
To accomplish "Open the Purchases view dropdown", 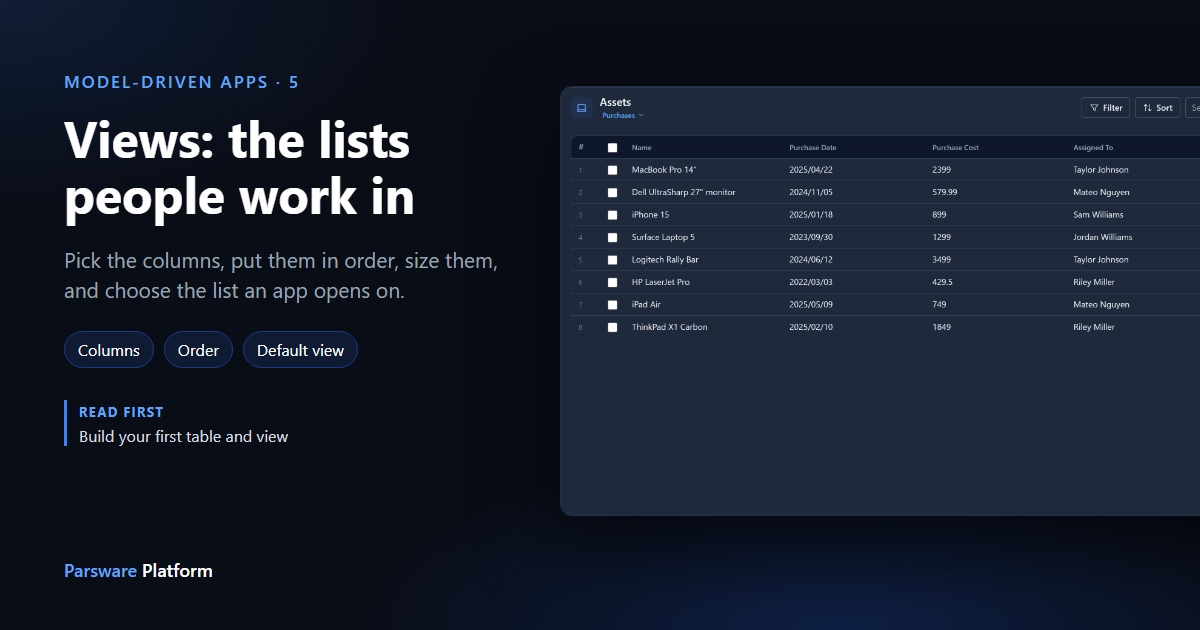I will coord(623,115).
